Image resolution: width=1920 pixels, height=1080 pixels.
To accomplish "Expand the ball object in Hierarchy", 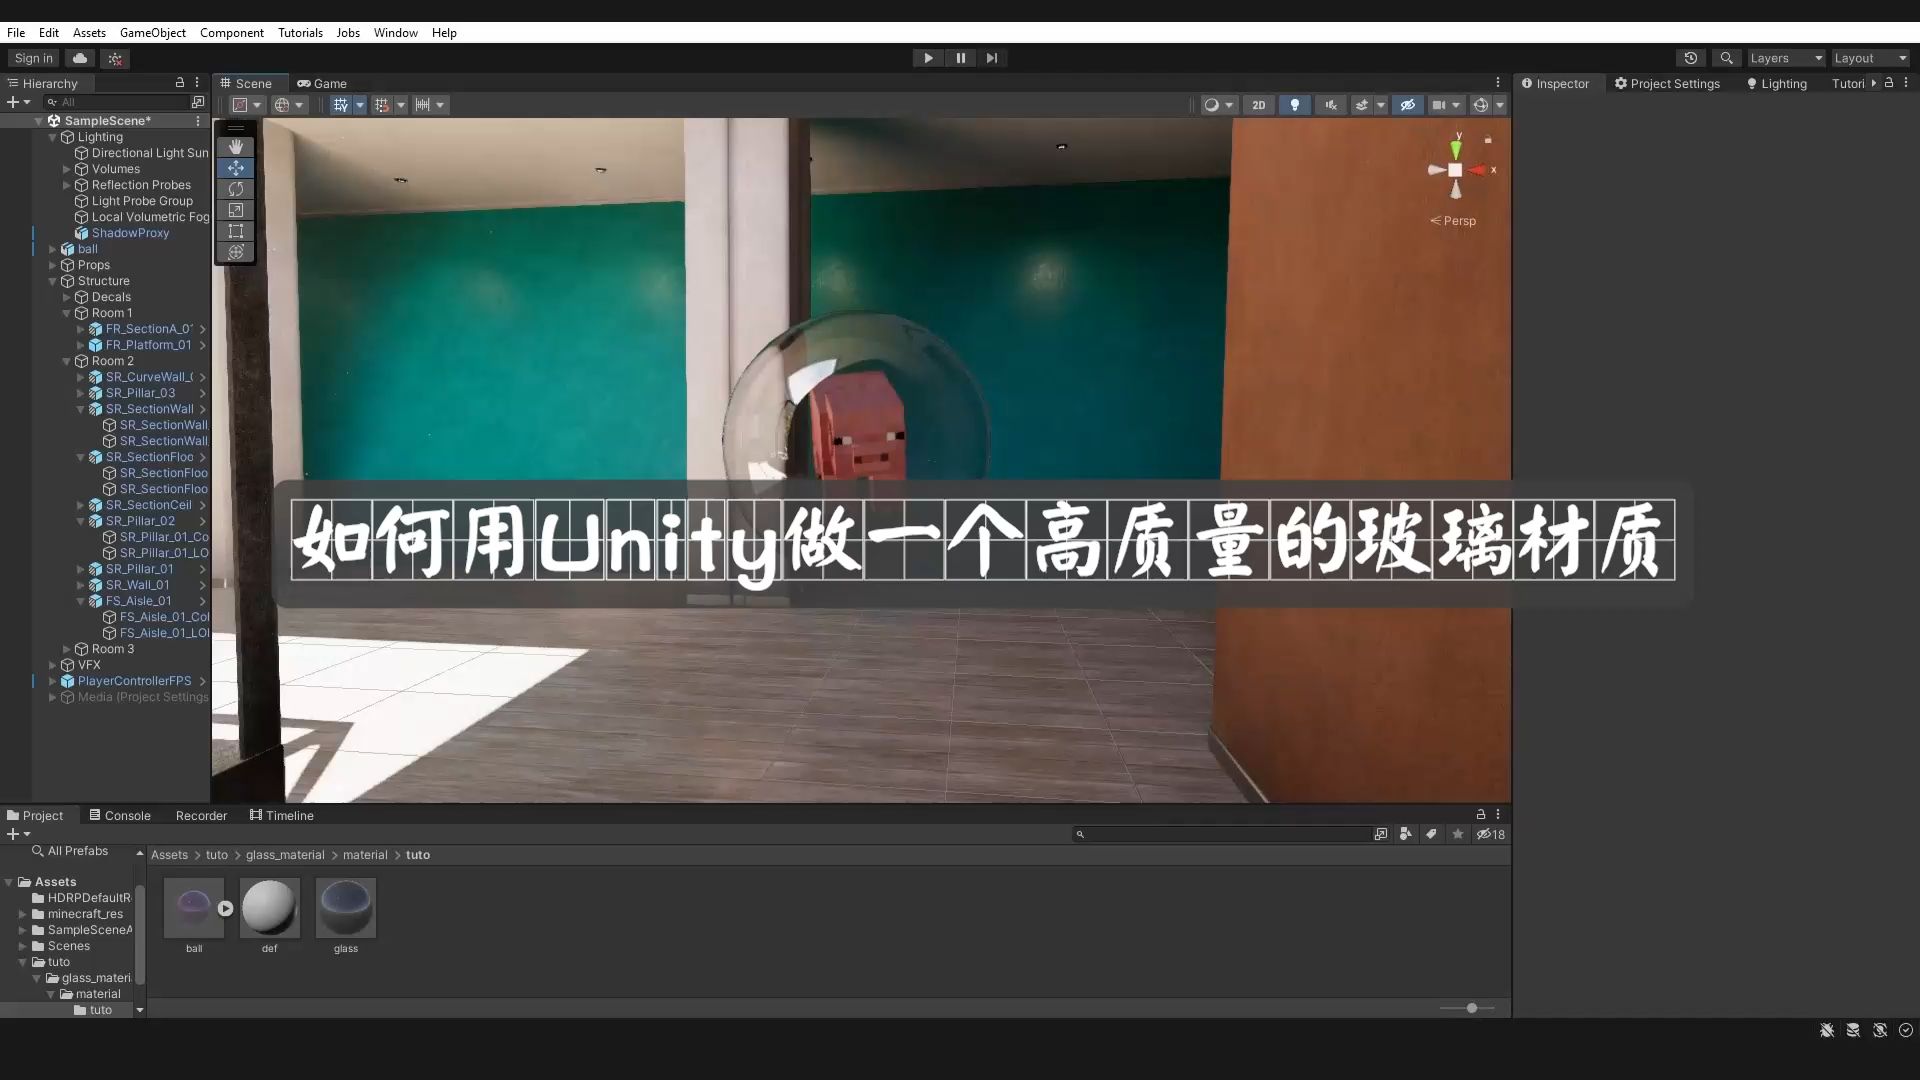I will pos(53,249).
